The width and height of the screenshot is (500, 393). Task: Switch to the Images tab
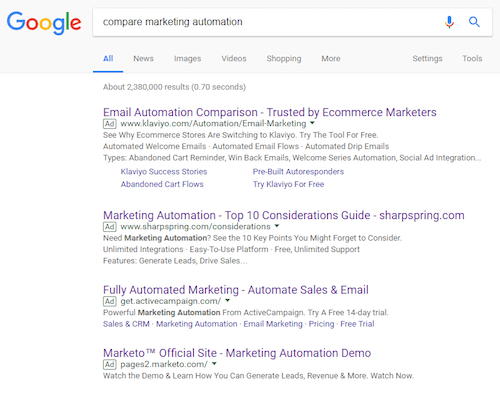point(187,59)
